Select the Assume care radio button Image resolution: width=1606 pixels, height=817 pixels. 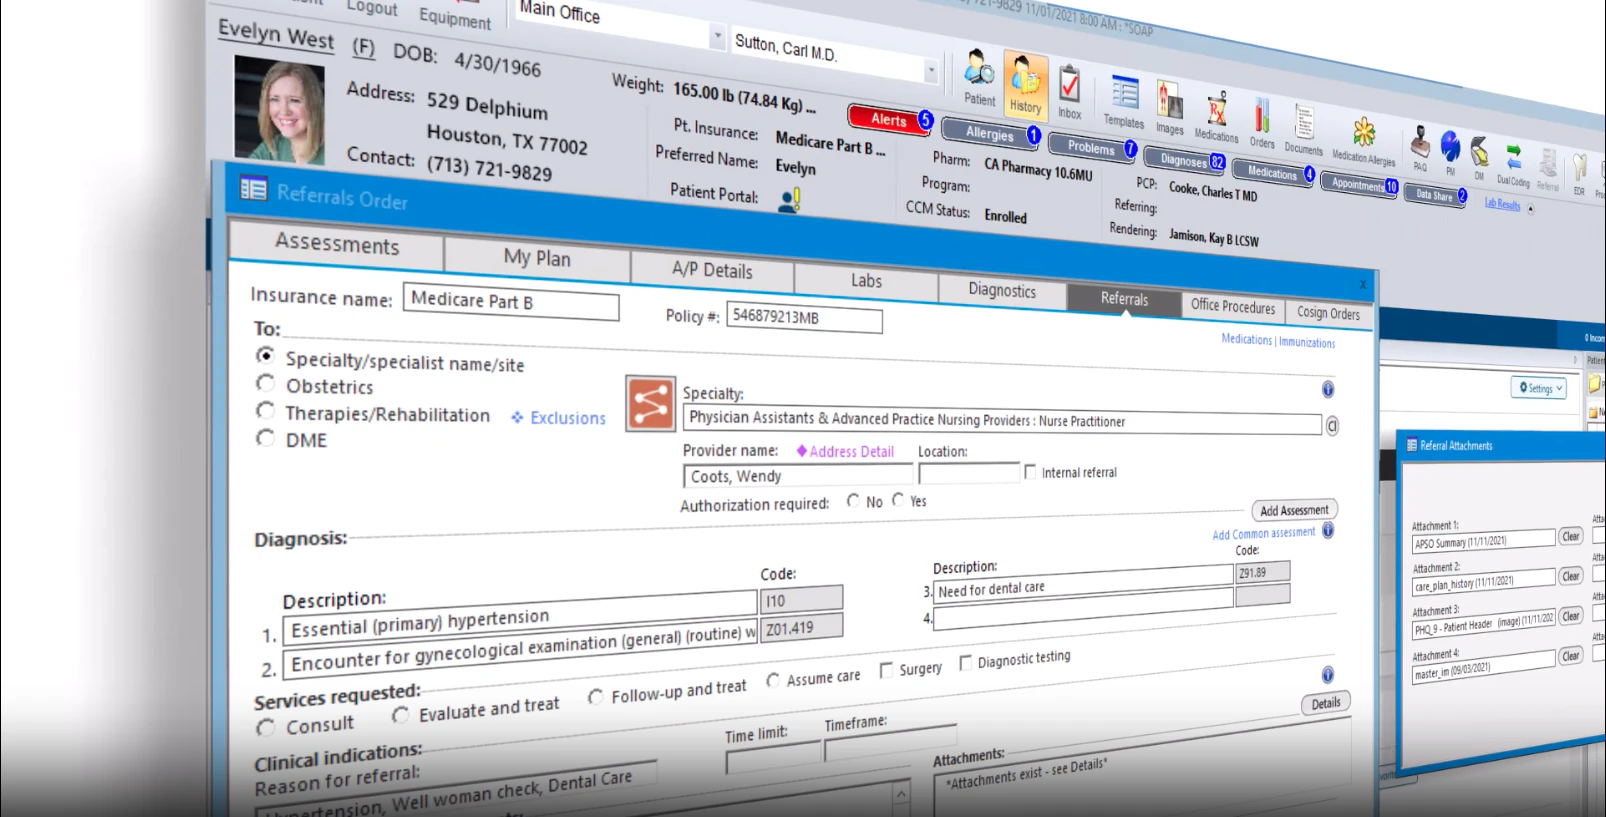click(773, 680)
